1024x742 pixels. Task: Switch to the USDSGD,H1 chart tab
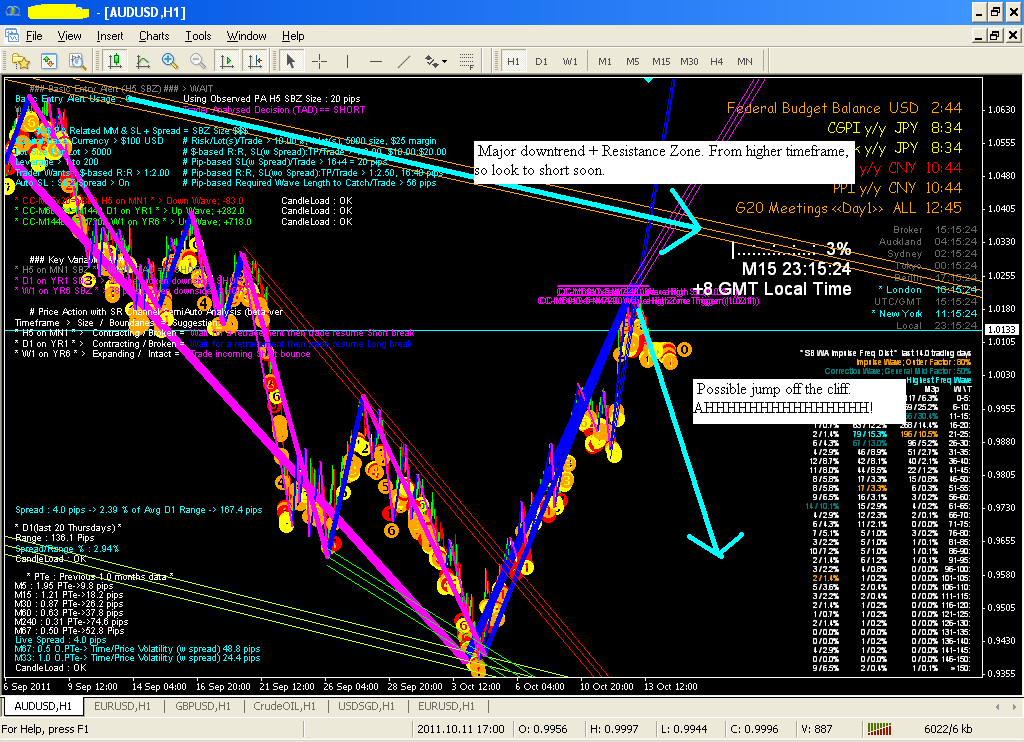(x=366, y=706)
